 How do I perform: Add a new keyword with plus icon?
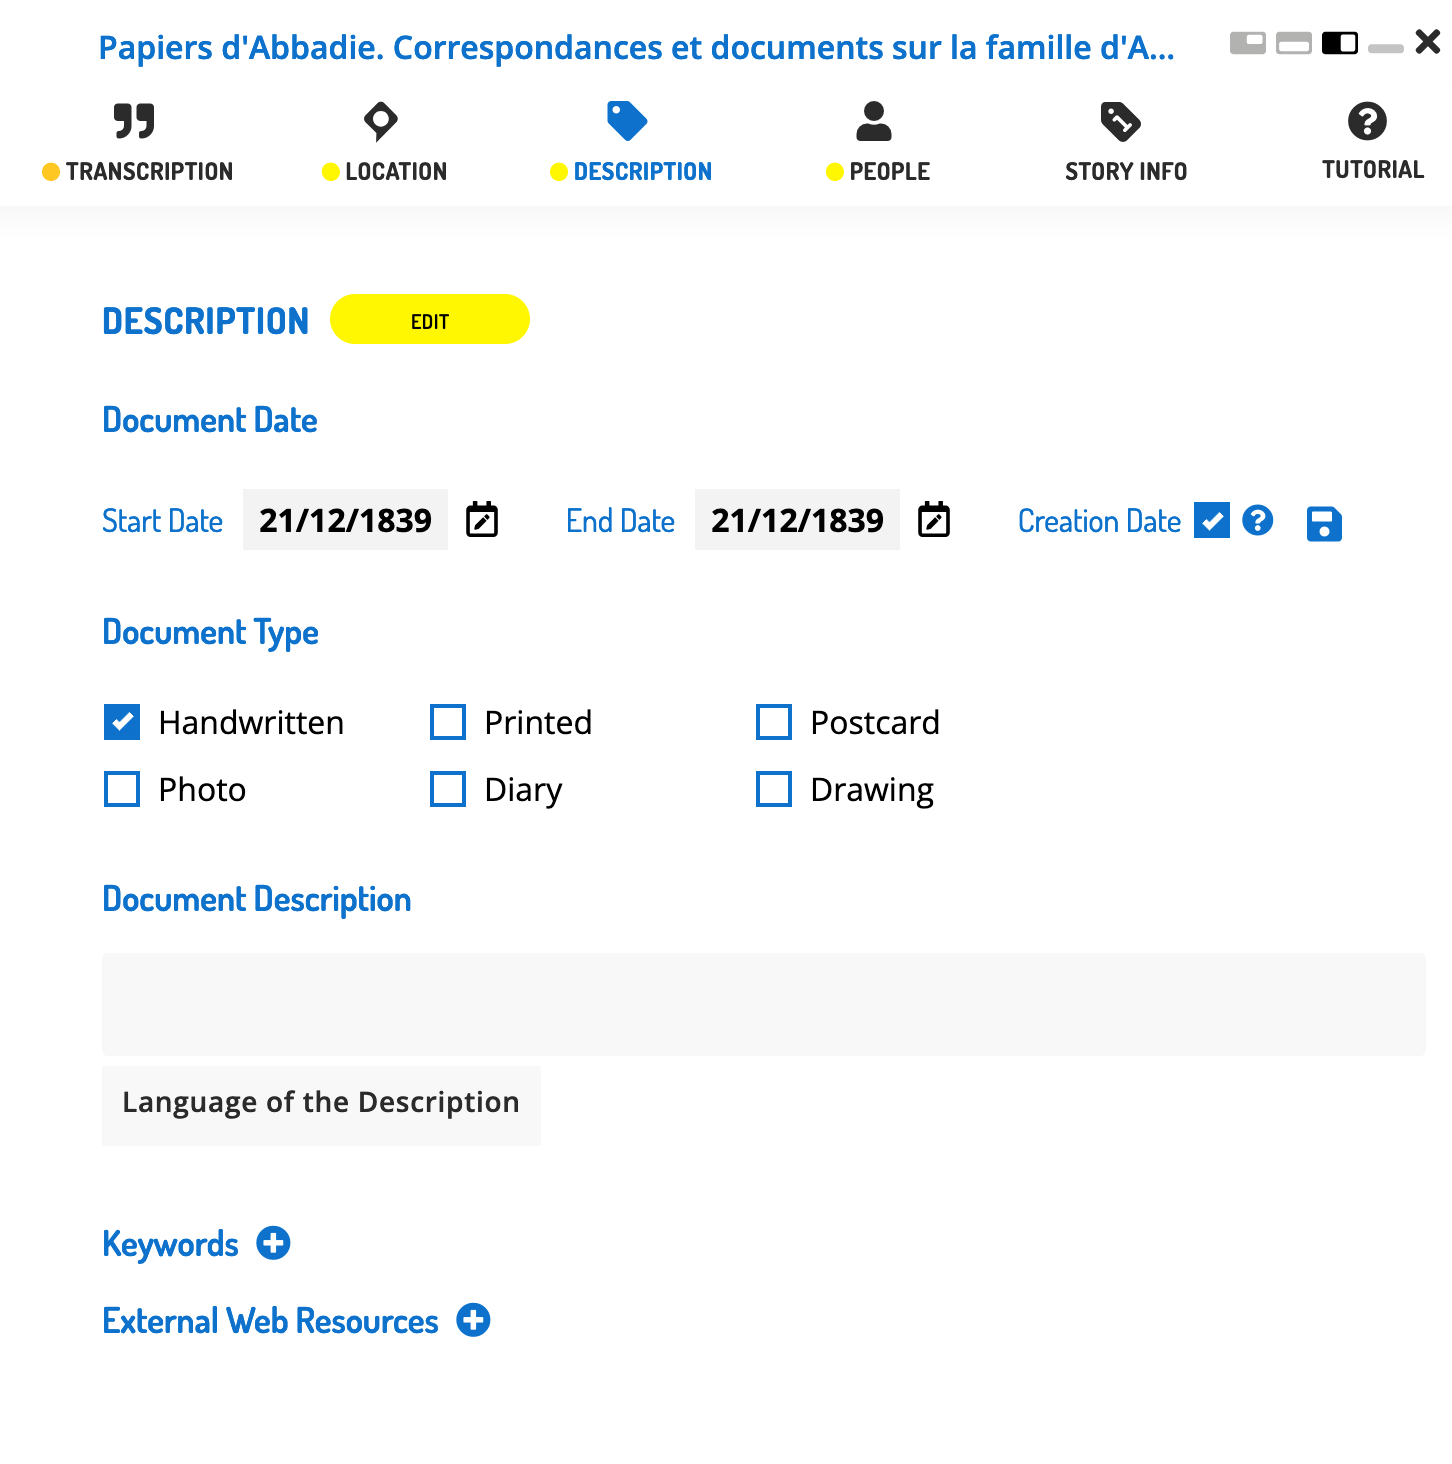(273, 1243)
